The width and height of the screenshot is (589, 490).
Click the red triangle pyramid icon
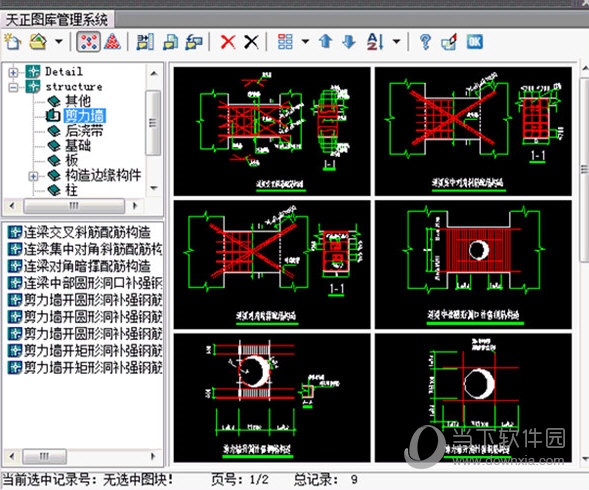click(112, 42)
